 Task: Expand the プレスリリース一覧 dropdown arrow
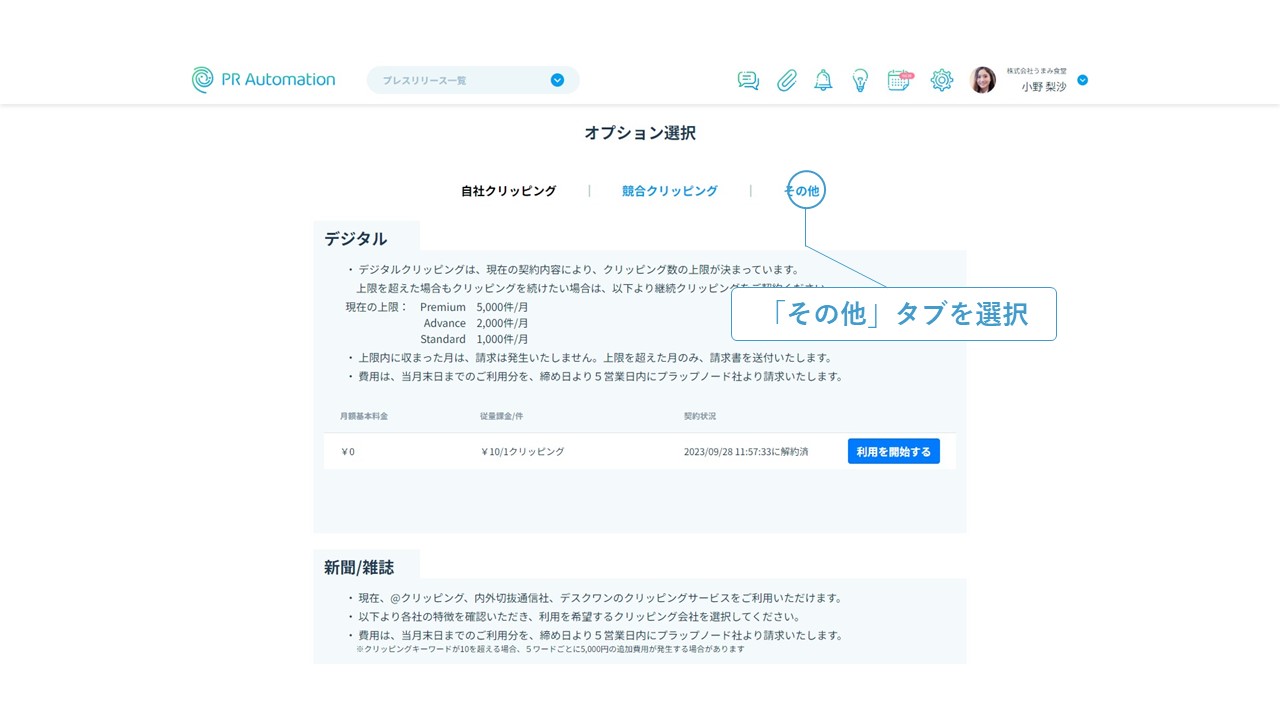[x=557, y=80]
